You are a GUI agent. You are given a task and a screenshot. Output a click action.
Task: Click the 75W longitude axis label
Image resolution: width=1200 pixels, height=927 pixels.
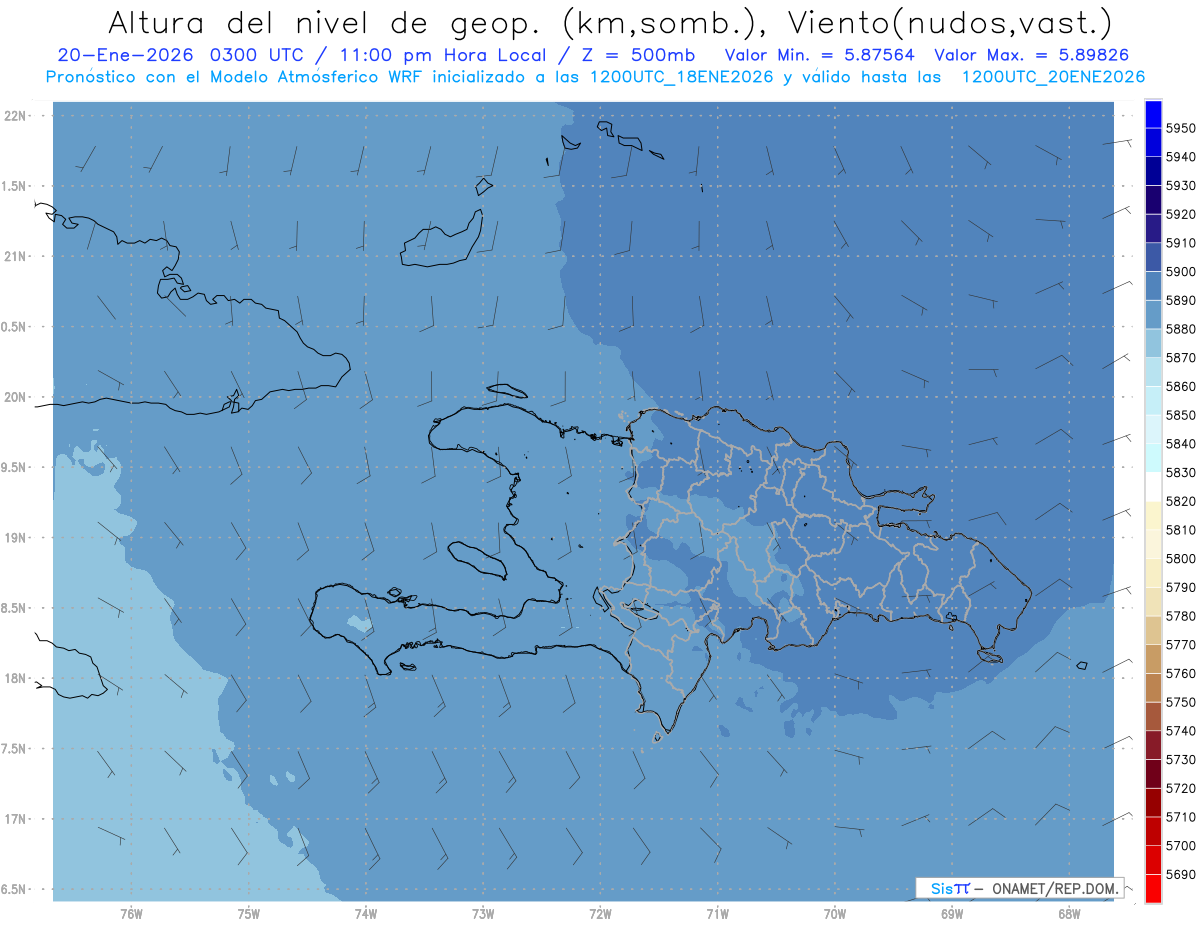coord(249,914)
